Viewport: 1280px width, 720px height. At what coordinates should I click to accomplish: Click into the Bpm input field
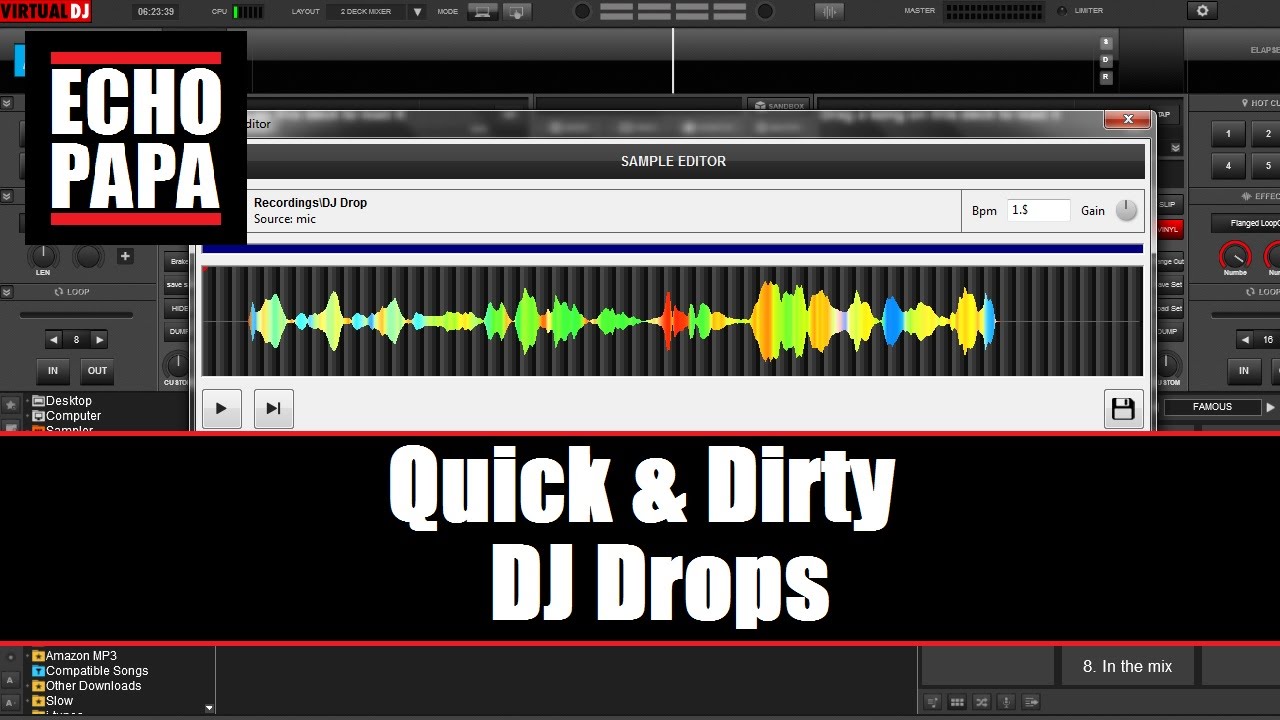click(1038, 210)
